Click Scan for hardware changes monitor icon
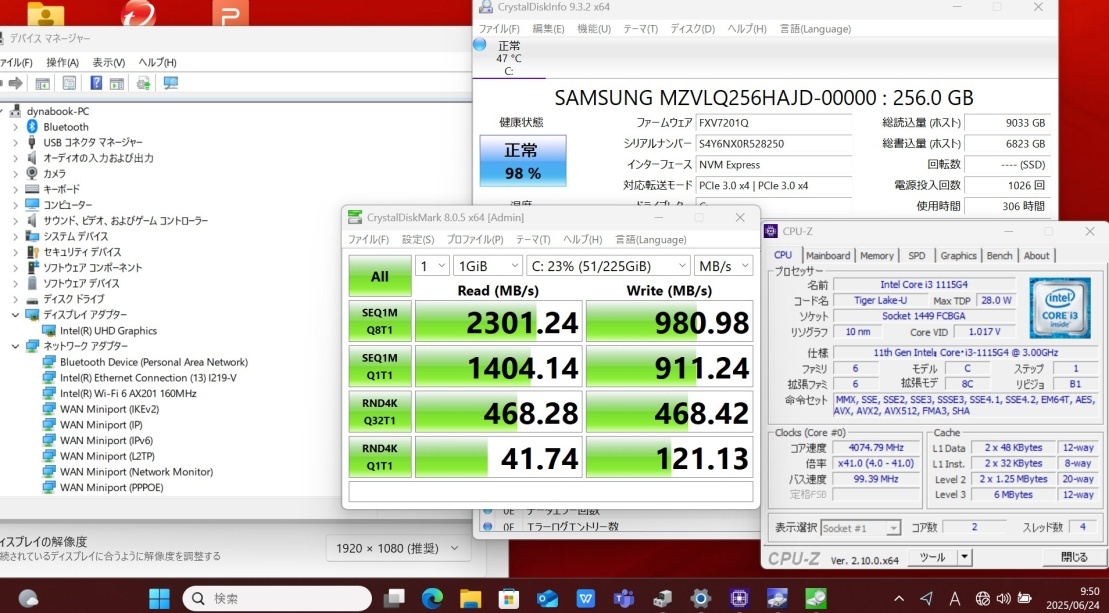This screenshot has height=613, width=1109. (170, 83)
